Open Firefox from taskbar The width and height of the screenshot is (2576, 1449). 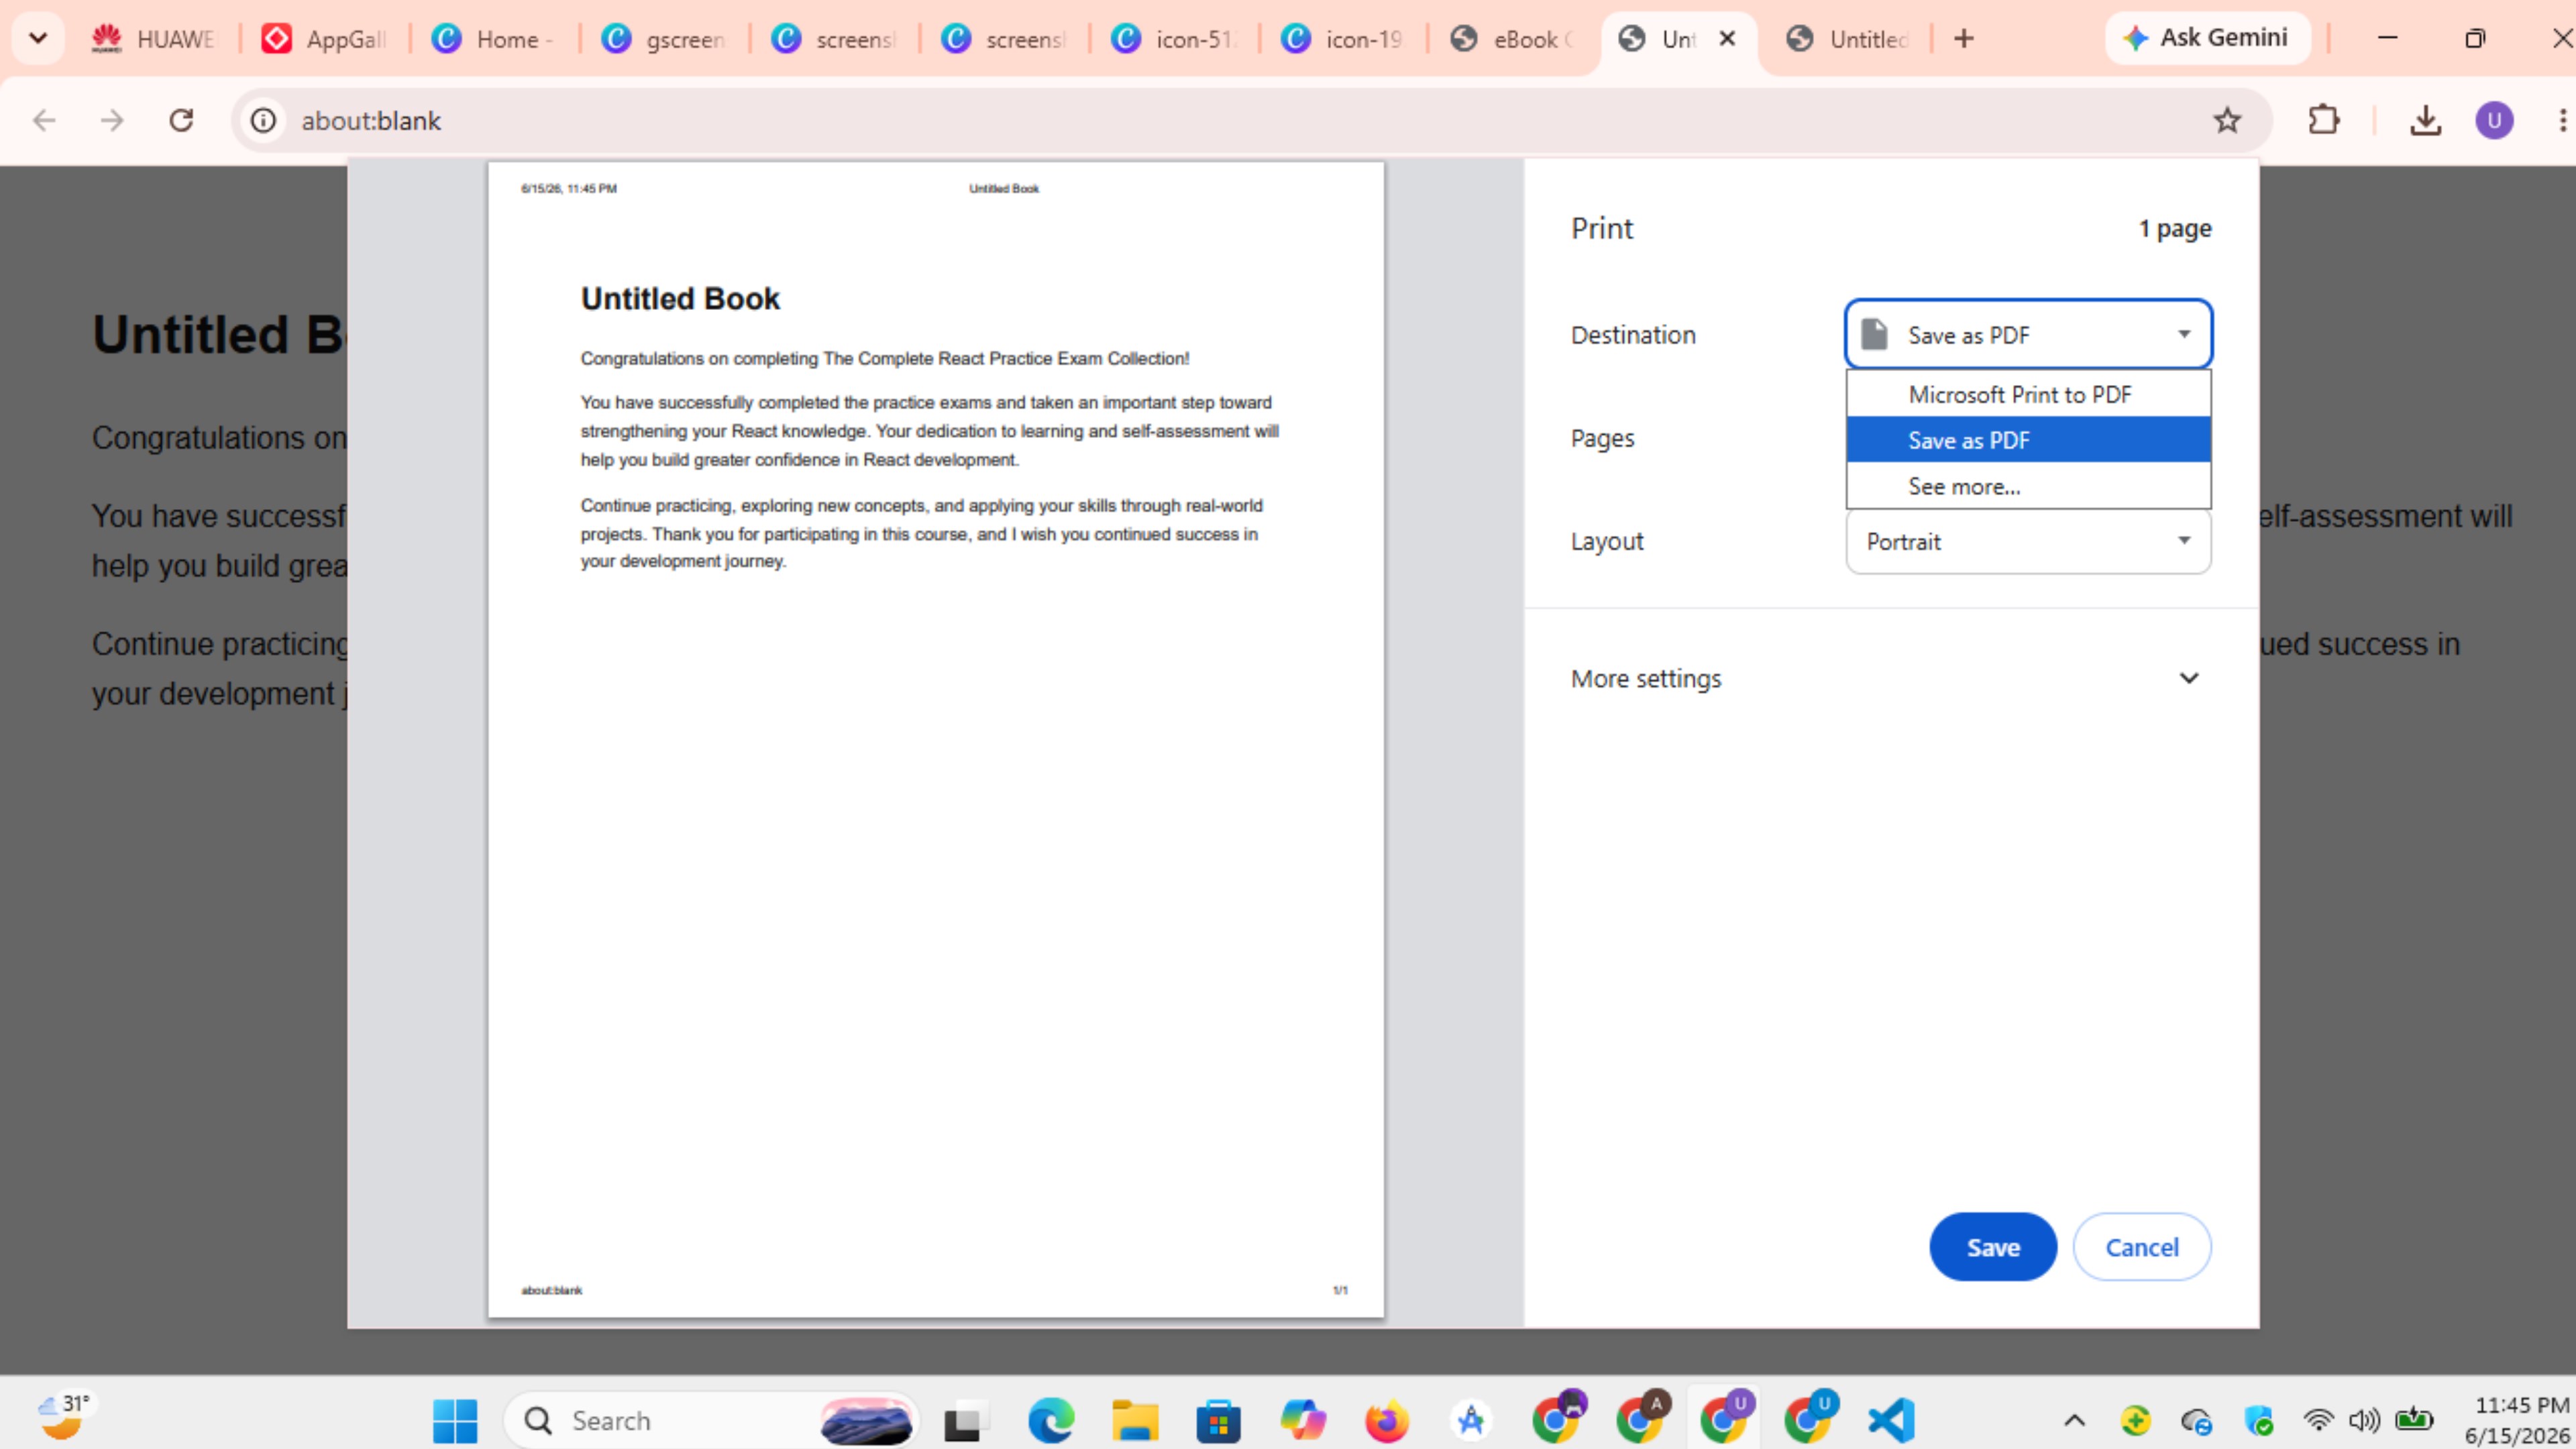[1387, 1420]
